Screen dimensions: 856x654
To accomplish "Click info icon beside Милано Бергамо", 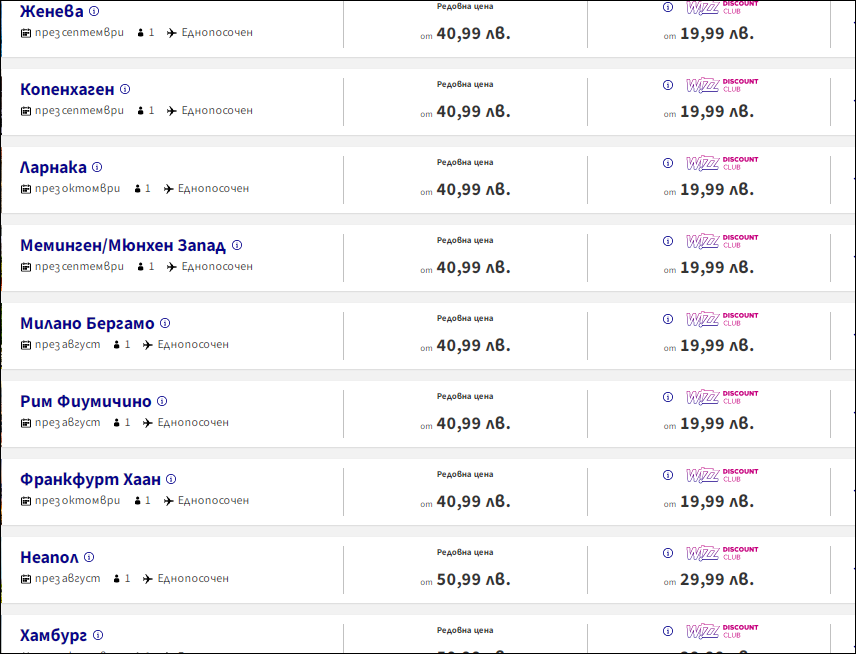I will pos(165,323).
